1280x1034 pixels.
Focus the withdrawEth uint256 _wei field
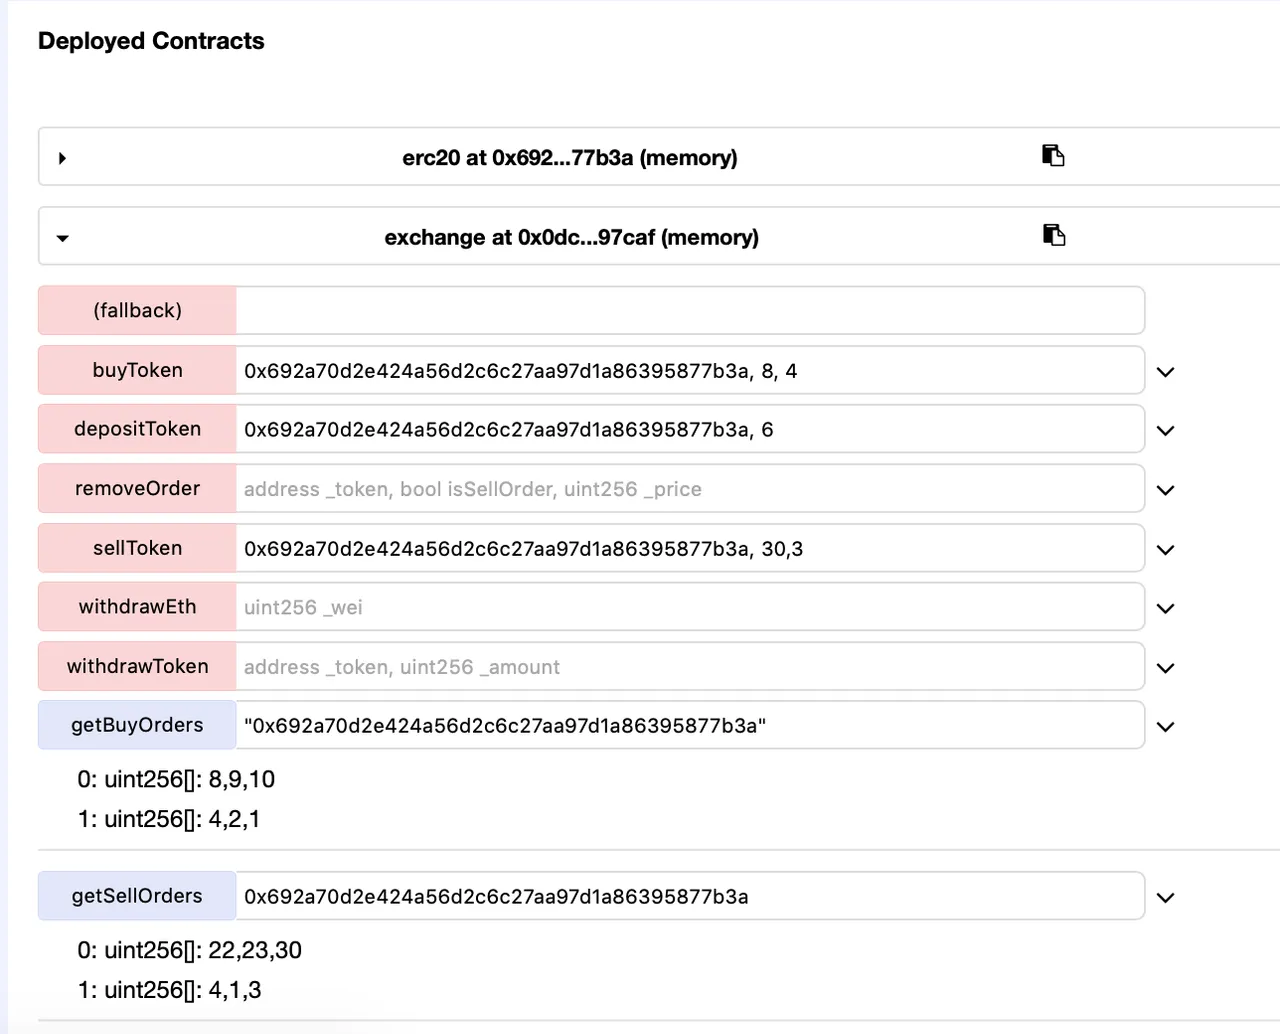click(x=690, y=607)
